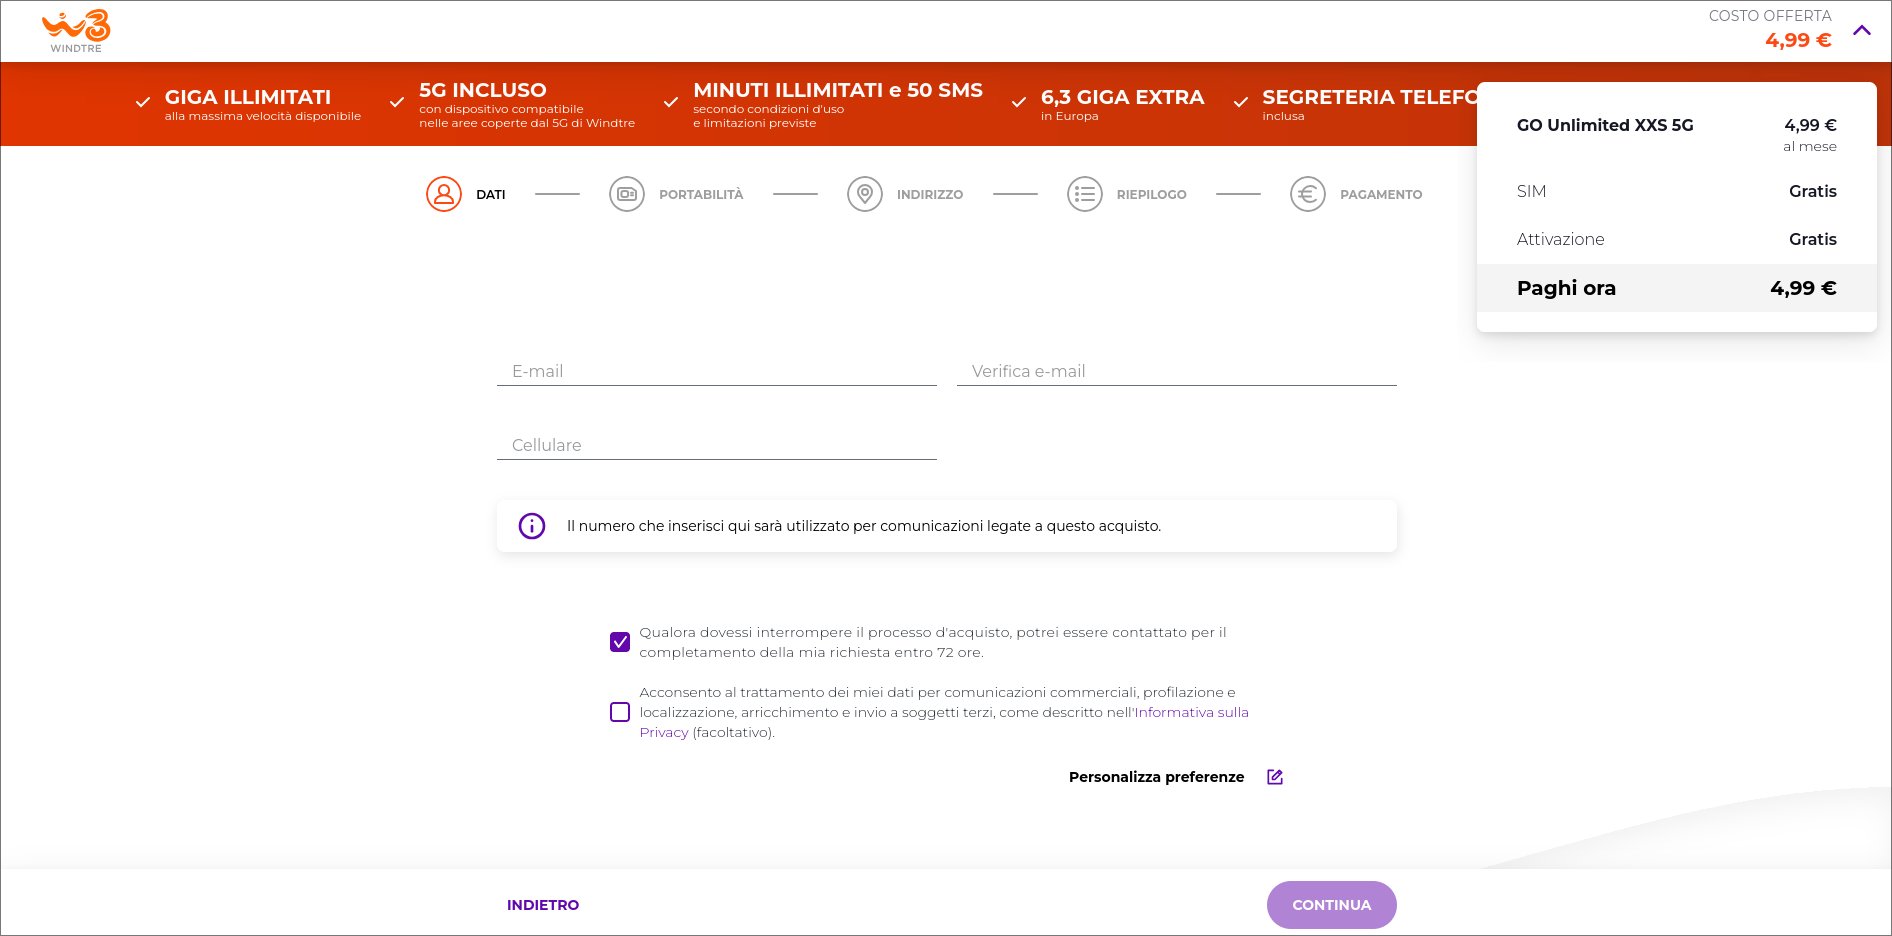The image size is (1892, 936).
Task: Uncheck the 72-hour contact consent checkbox
Action: click(x=620, y=642)
